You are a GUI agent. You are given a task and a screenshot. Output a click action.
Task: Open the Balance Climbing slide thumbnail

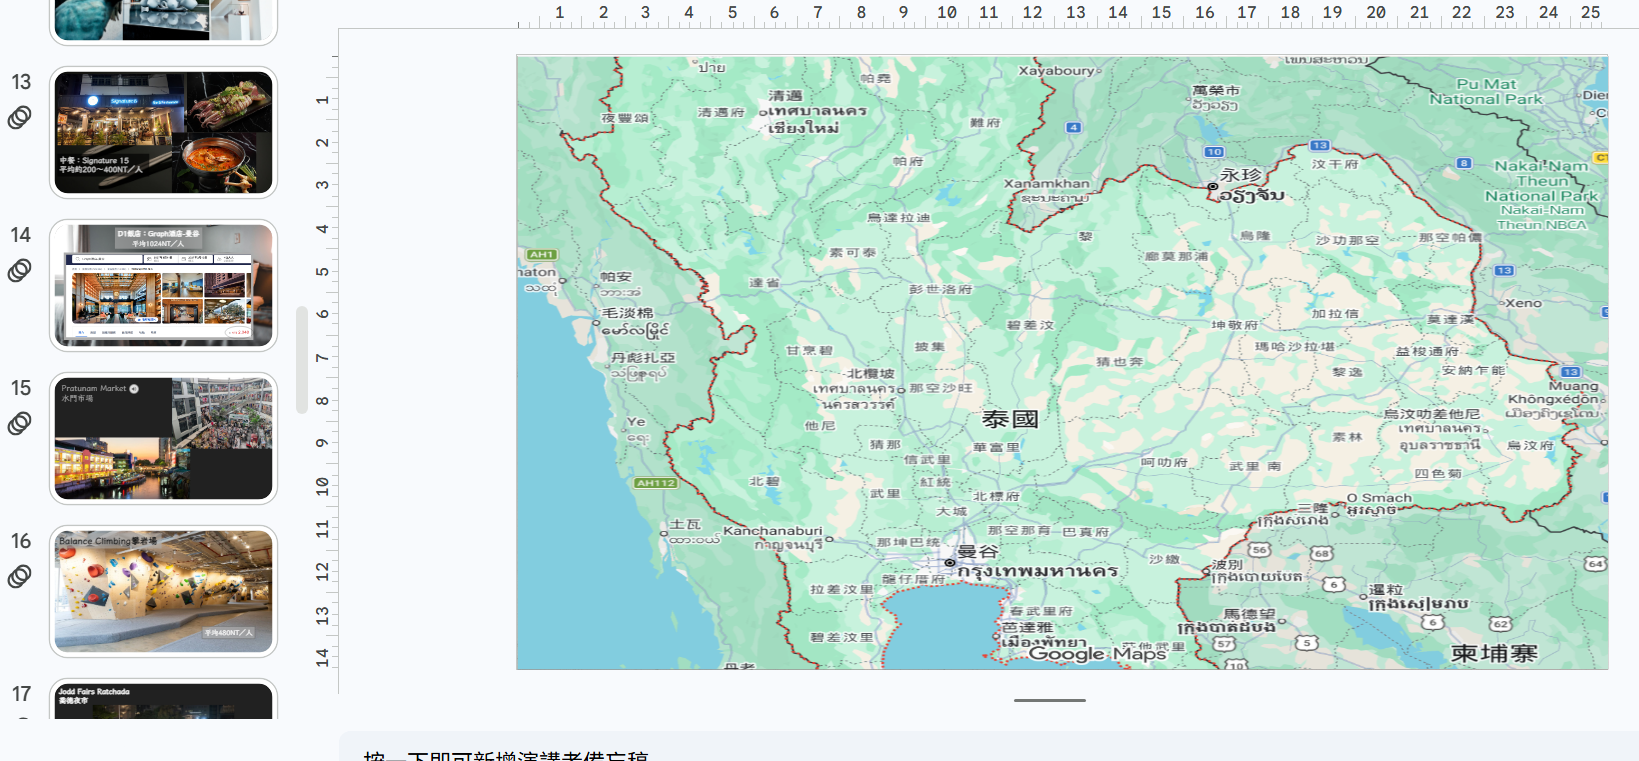(163, 591)
